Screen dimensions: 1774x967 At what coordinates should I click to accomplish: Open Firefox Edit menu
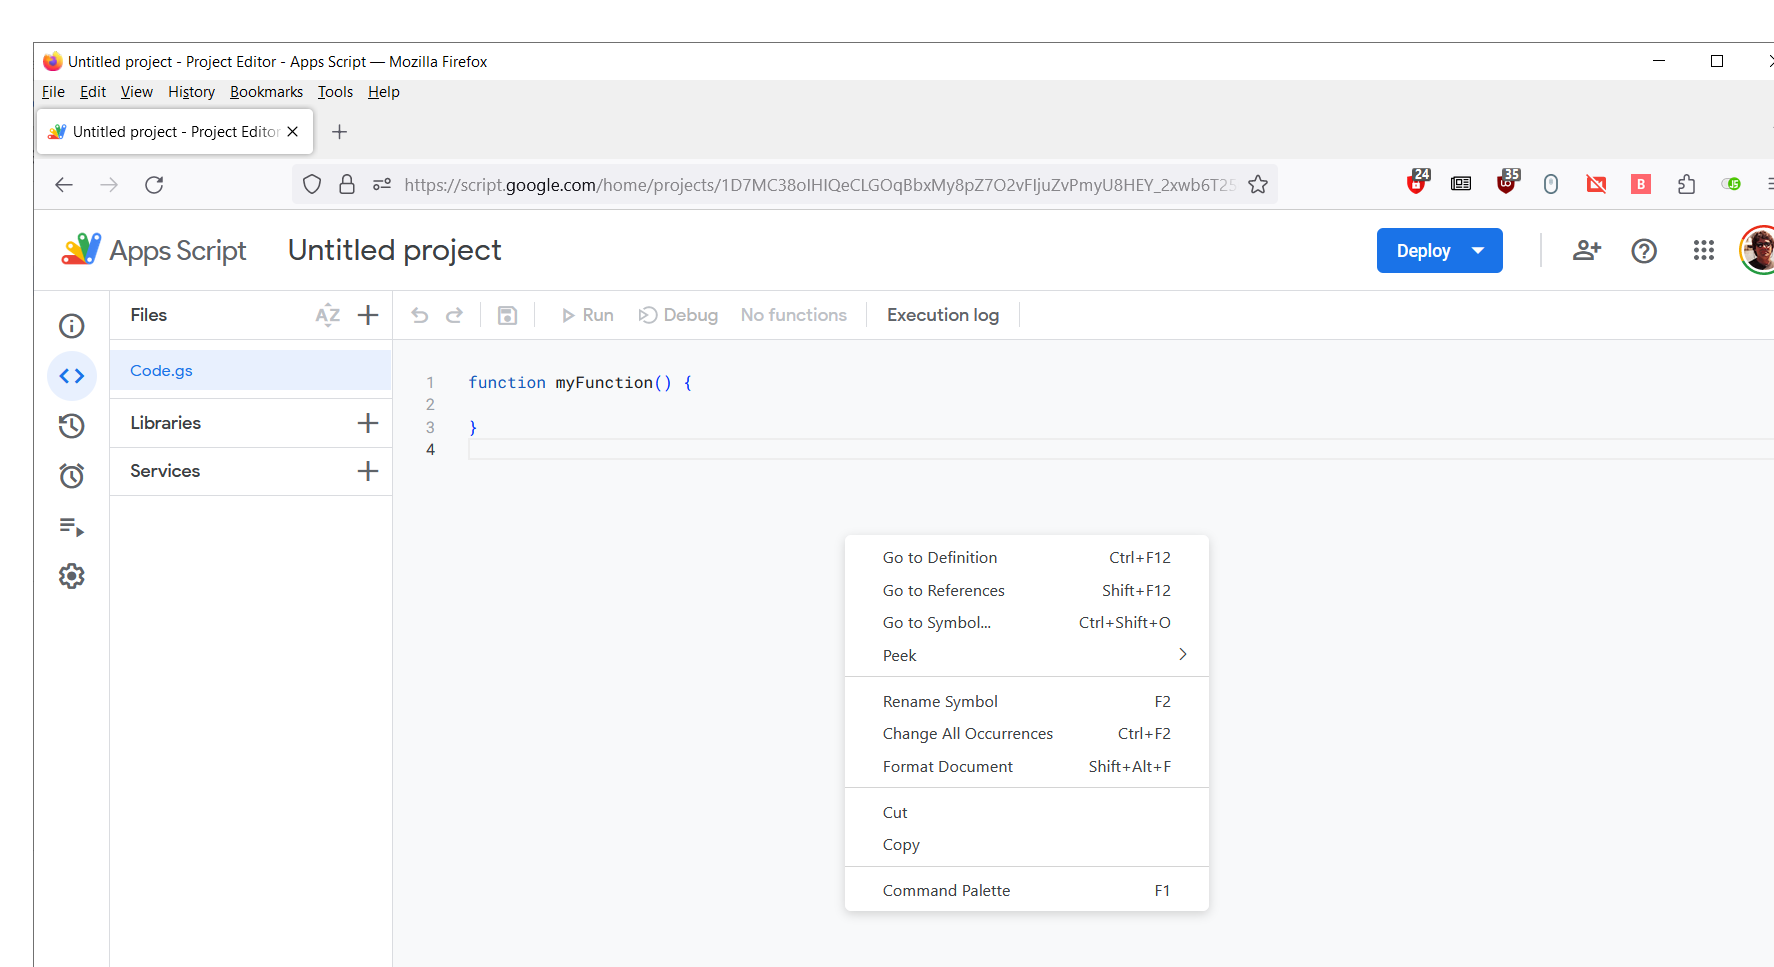click(93, 92)
